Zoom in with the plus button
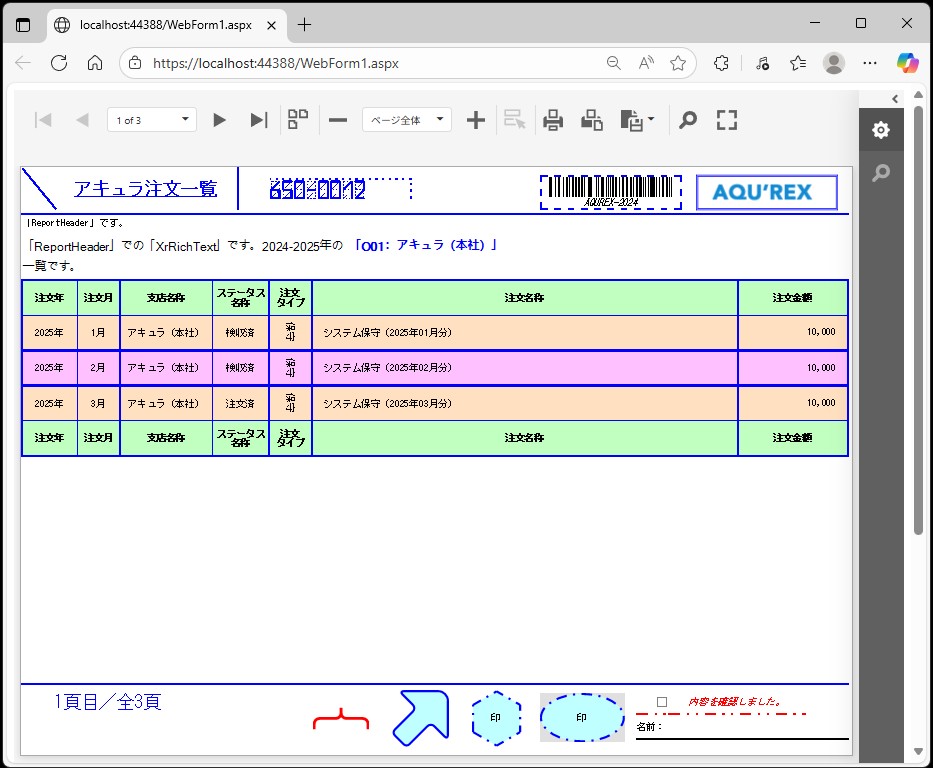Screen dimensions: 933x768 pyautogui.click(x=476, y=120)
